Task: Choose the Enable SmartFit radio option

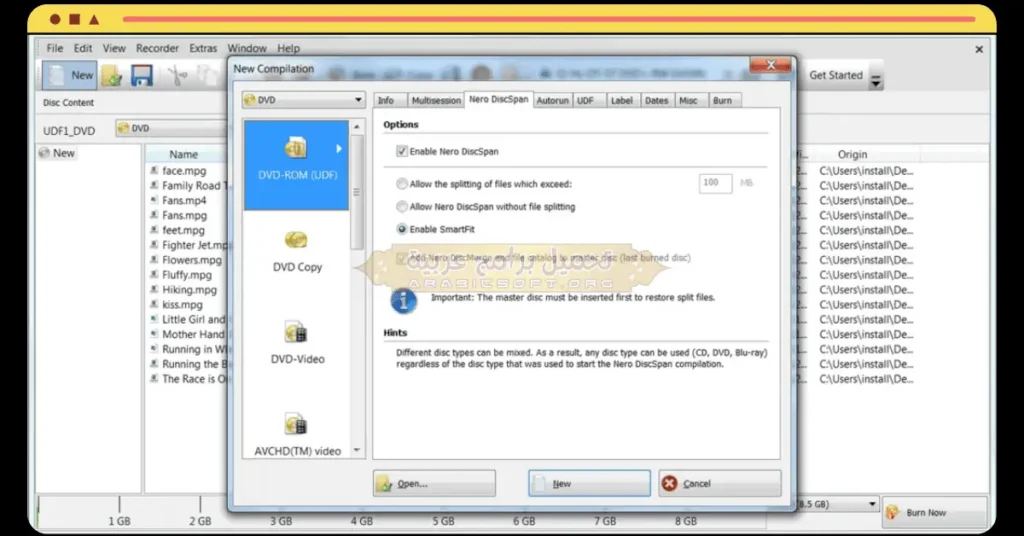Action: click(402, 229)
